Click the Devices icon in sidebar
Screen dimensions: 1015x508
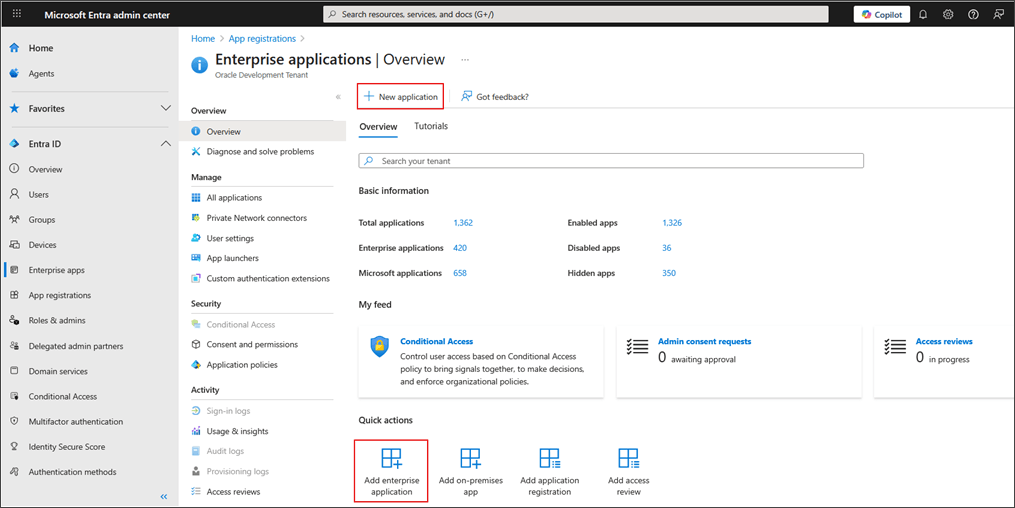[14, 245]
